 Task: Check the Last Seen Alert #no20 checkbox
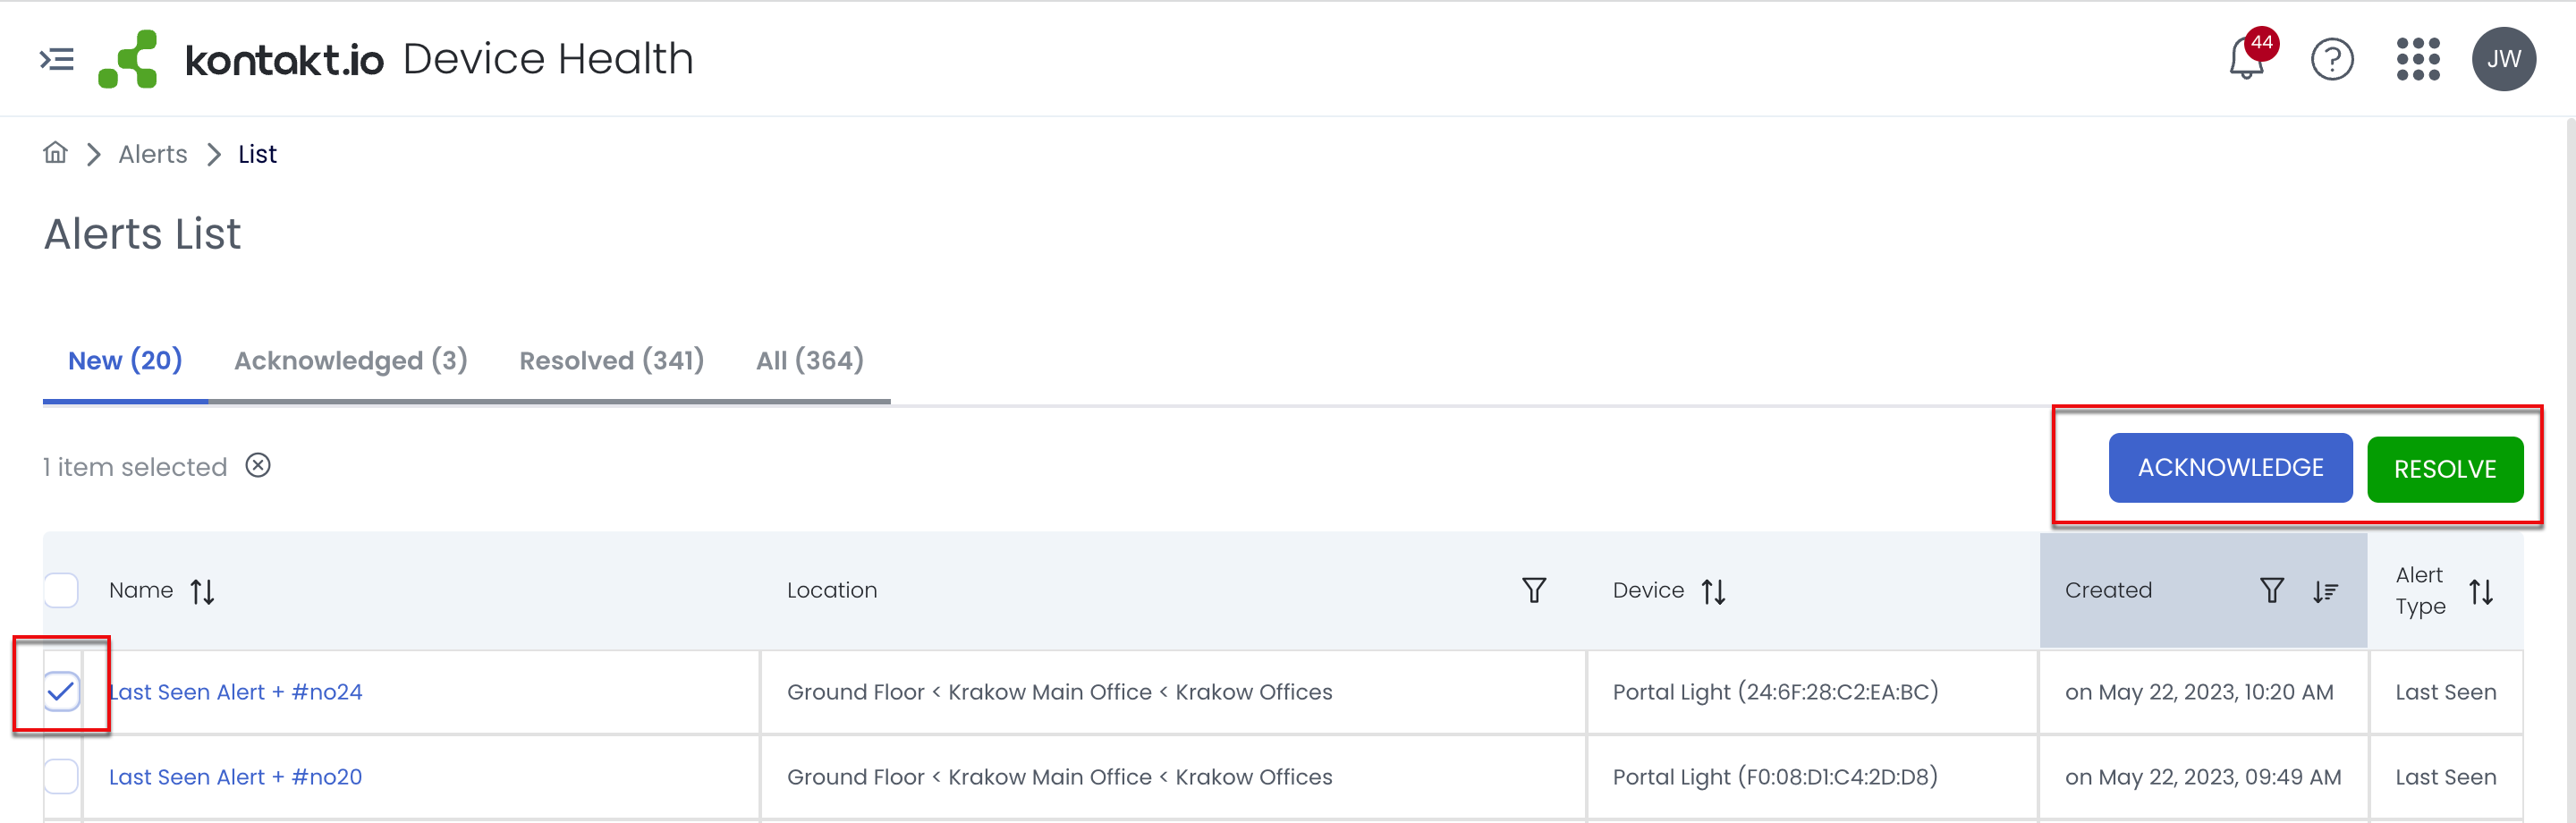pos(61,777)
